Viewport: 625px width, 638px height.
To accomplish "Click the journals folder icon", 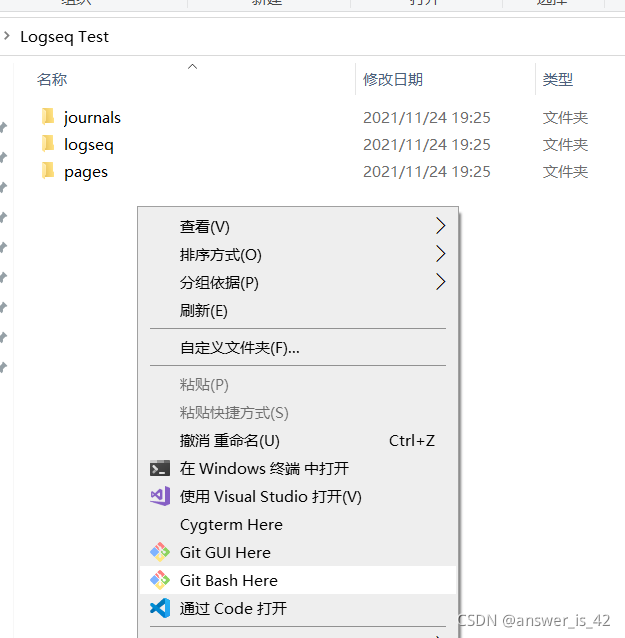I will click(48, 116).
